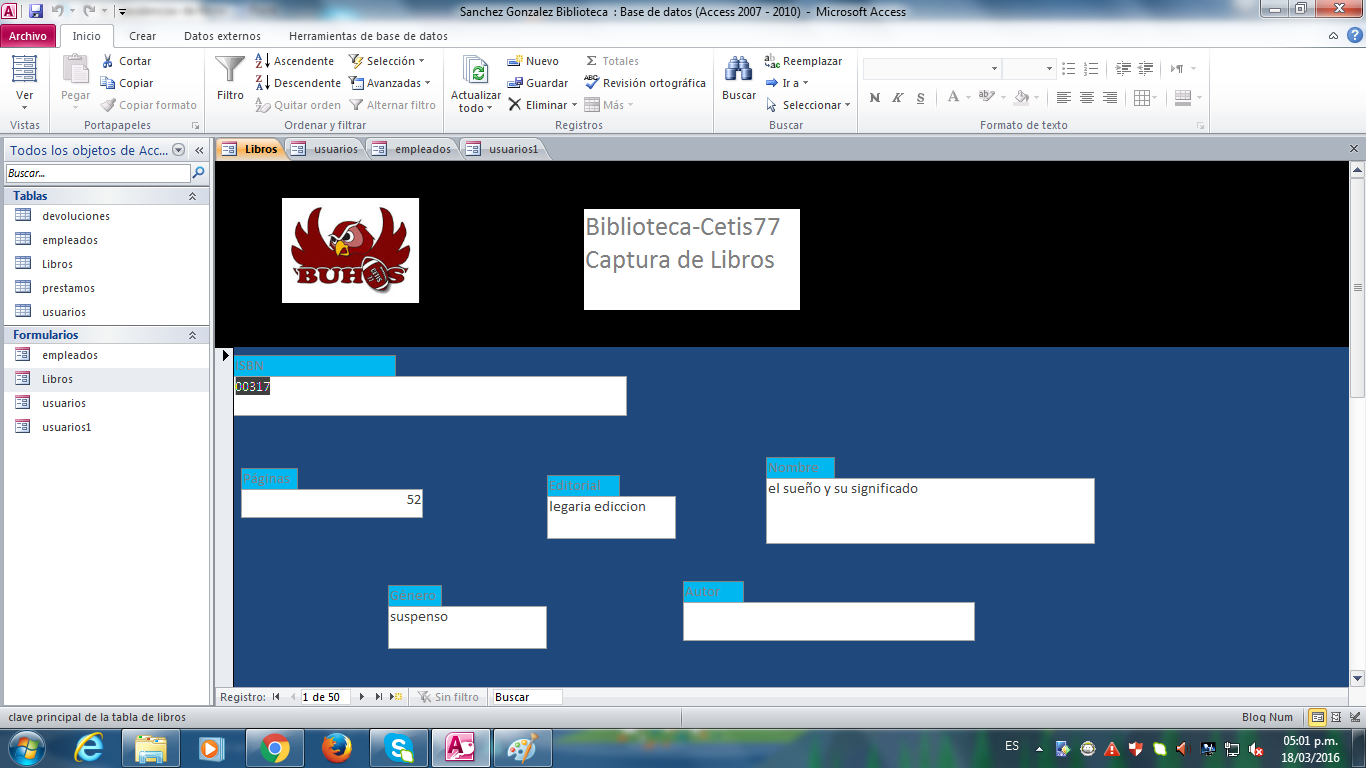Launch Chrome from the taskbar
Image resolution: width=1366 pixels, height=768 pixels.
point(275,748)
